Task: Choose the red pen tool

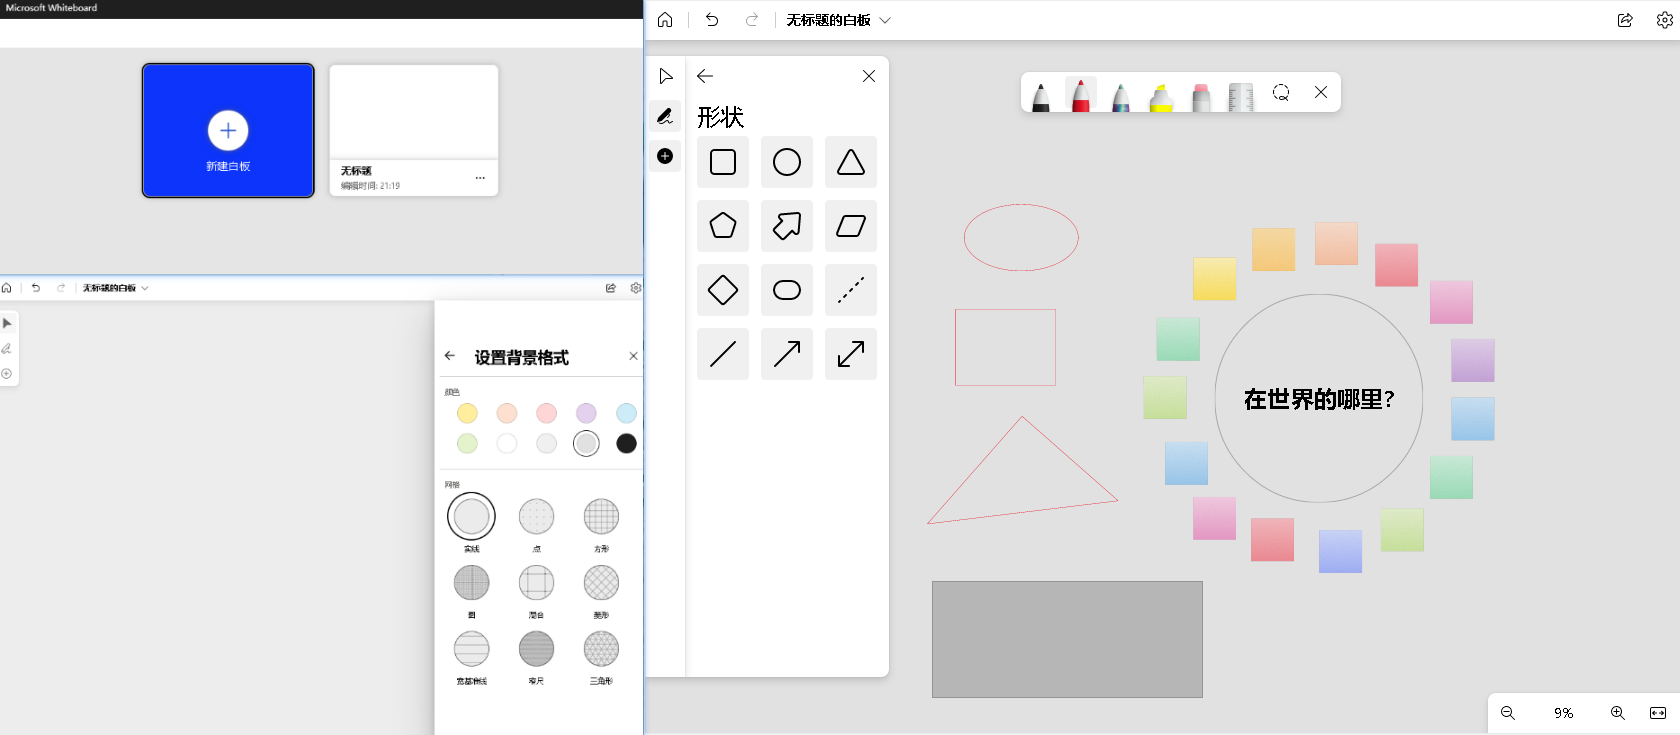Action: pyautogui.click(x=1081, y=95)
